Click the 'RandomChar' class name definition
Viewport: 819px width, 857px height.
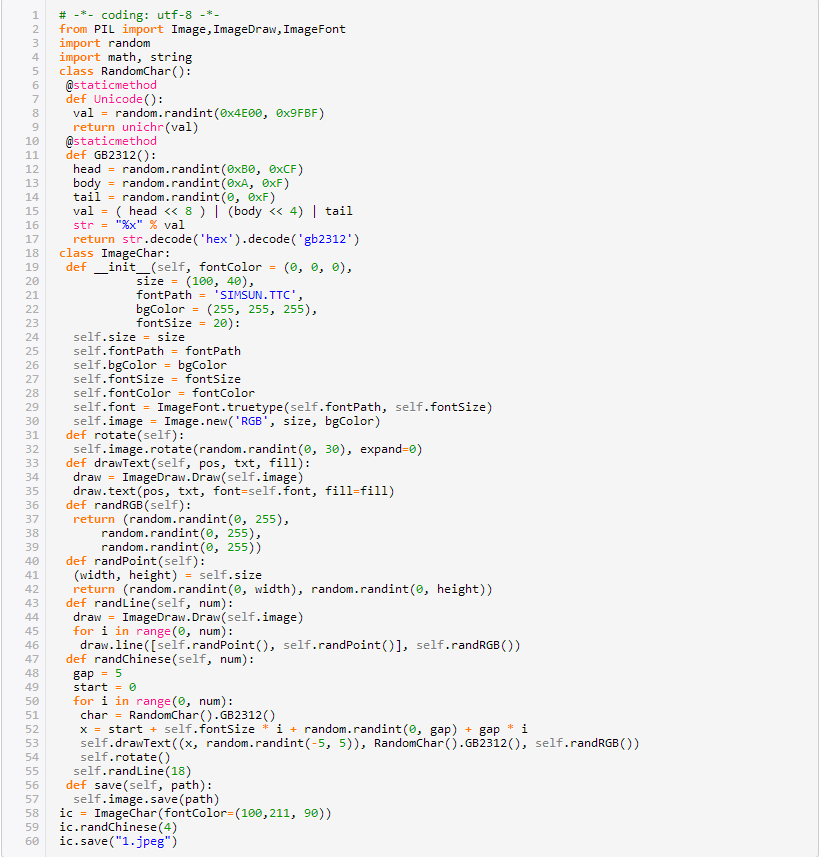(x=136, y=71)
